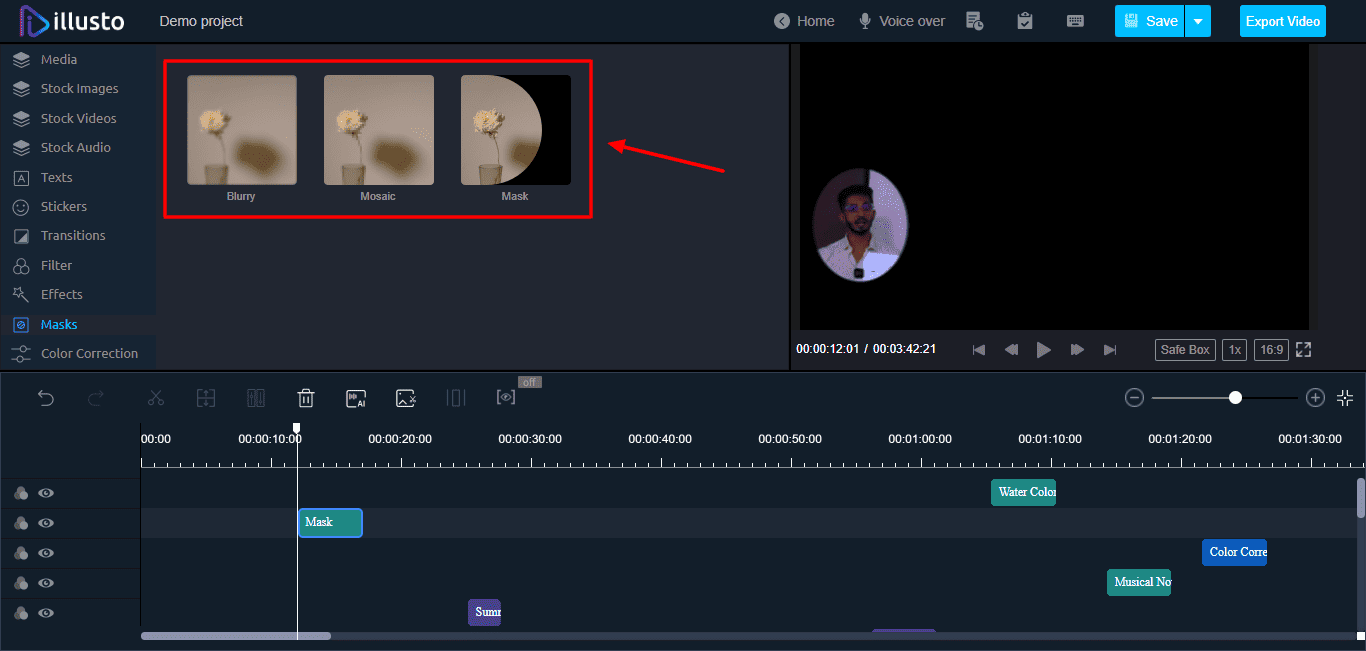Click the Export Video button

(1282, 21)
